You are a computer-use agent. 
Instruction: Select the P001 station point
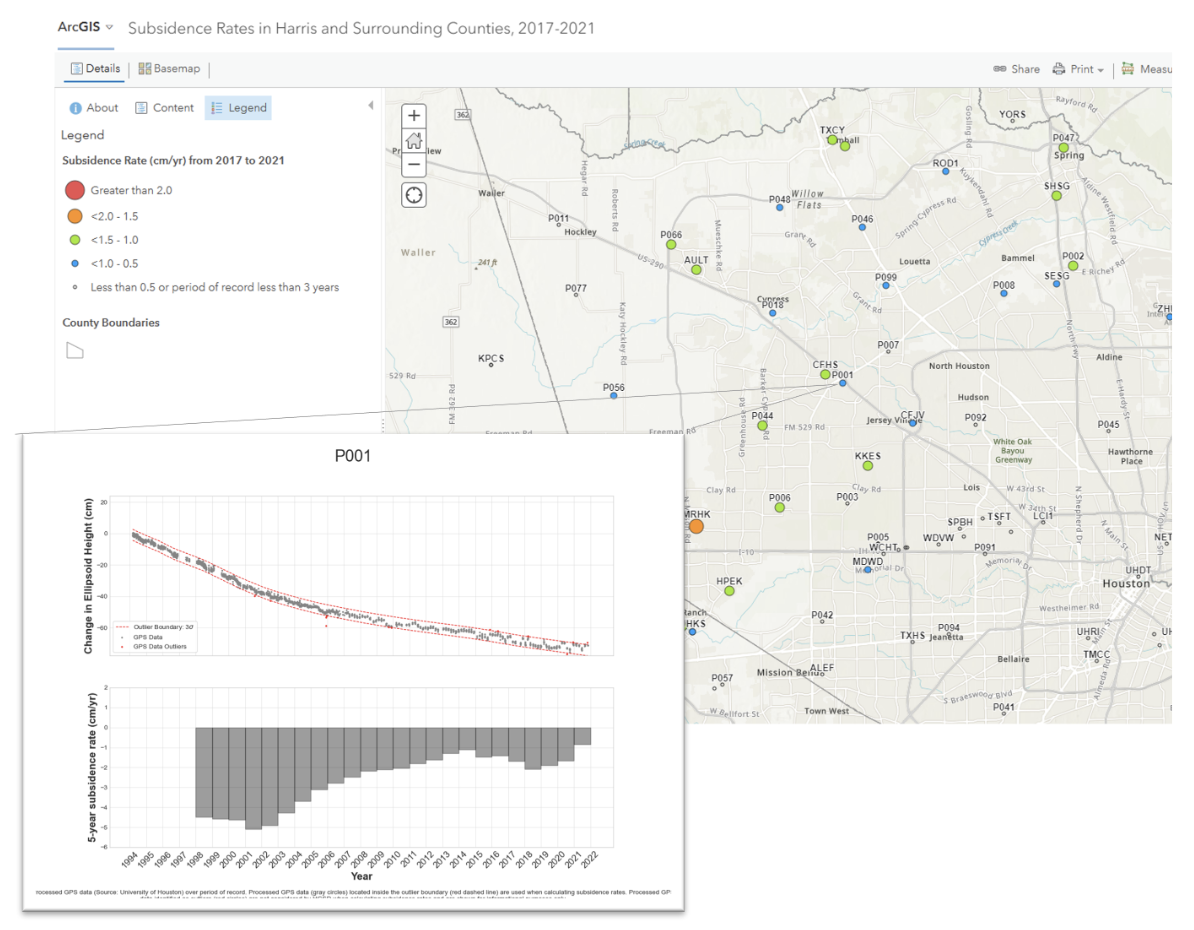842,383
